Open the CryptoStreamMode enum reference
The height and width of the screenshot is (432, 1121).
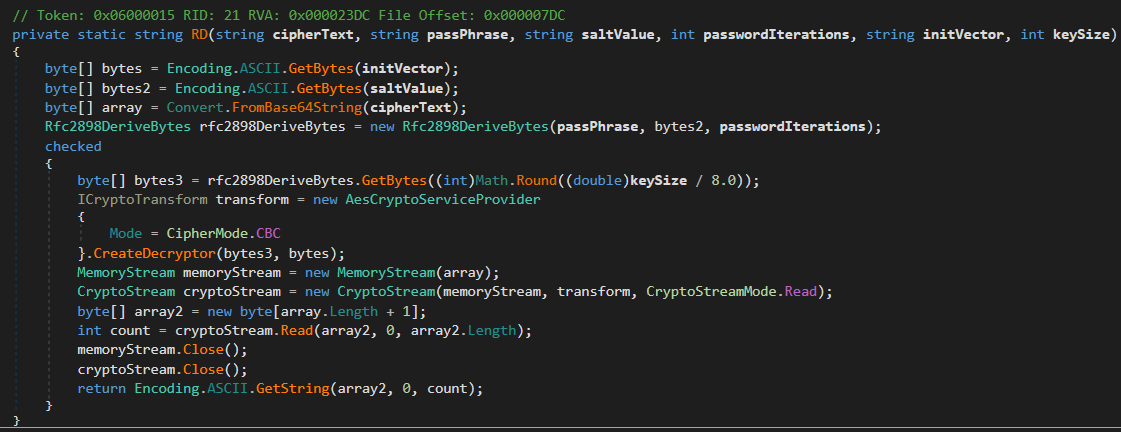pyautogui.click(x=710, y=293)
